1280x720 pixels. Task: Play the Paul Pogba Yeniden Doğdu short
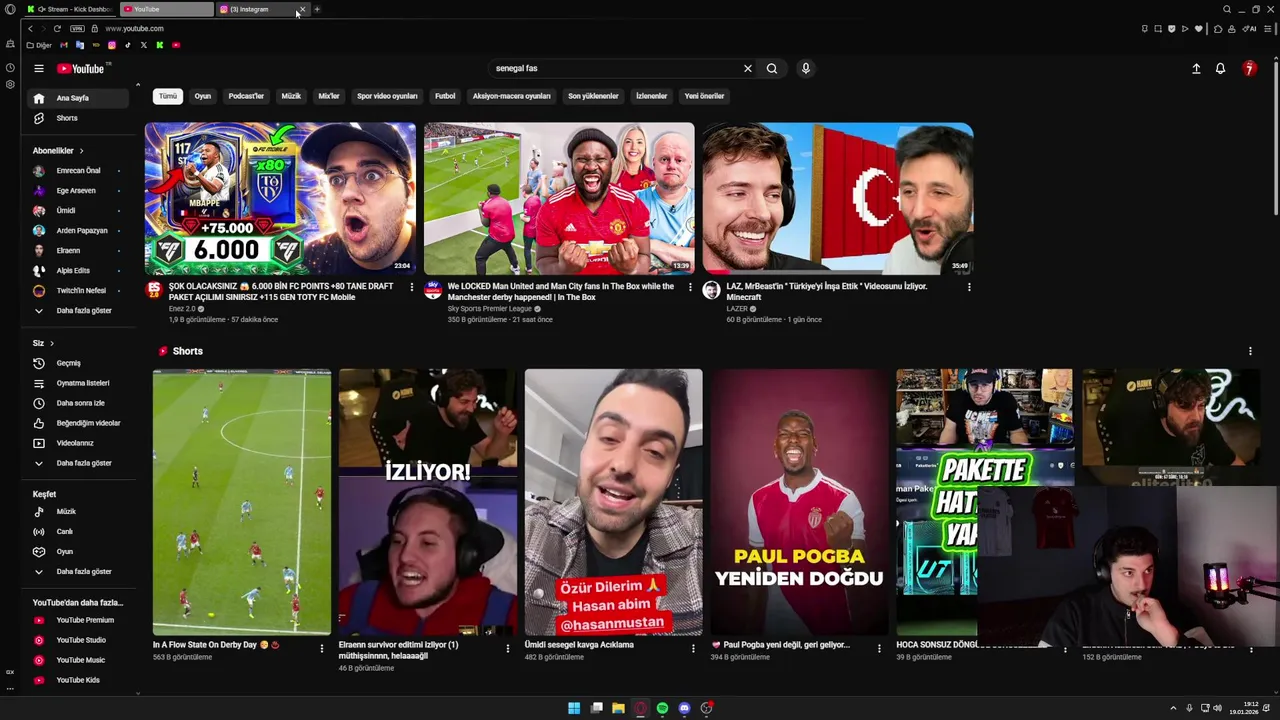(799, 502)
